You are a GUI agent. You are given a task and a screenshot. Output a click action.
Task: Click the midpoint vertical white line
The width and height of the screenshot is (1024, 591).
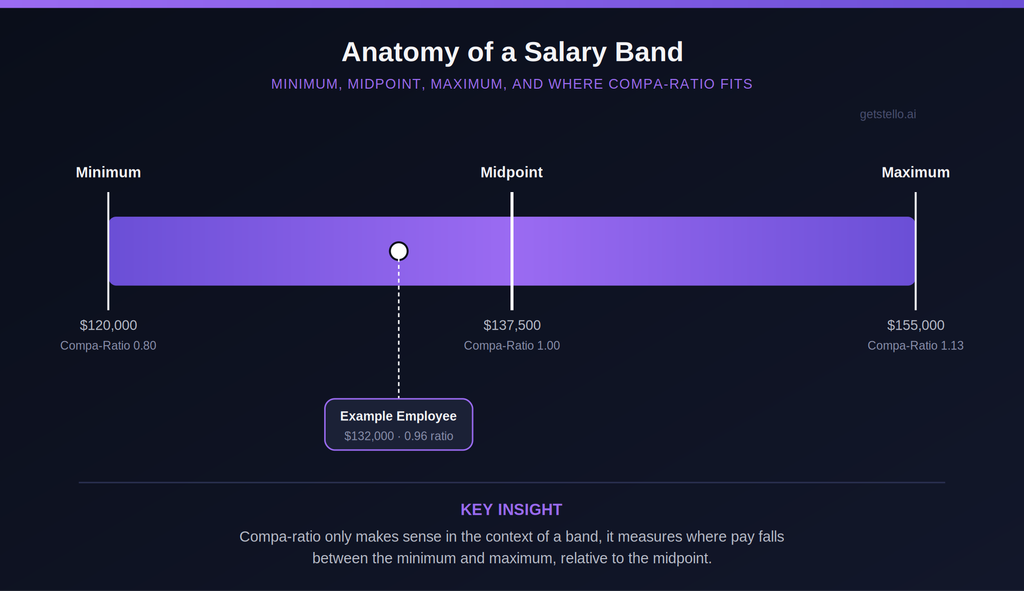coord(512,251)
